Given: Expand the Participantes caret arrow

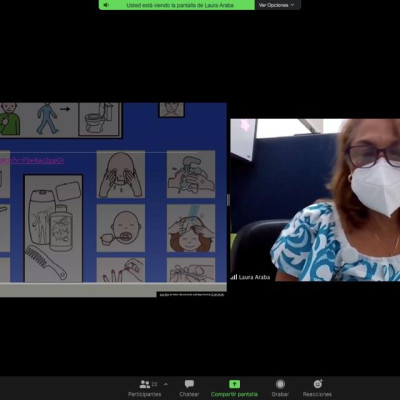Looking at the screenshot, I should pyautogui.click(x=166, y=384).
